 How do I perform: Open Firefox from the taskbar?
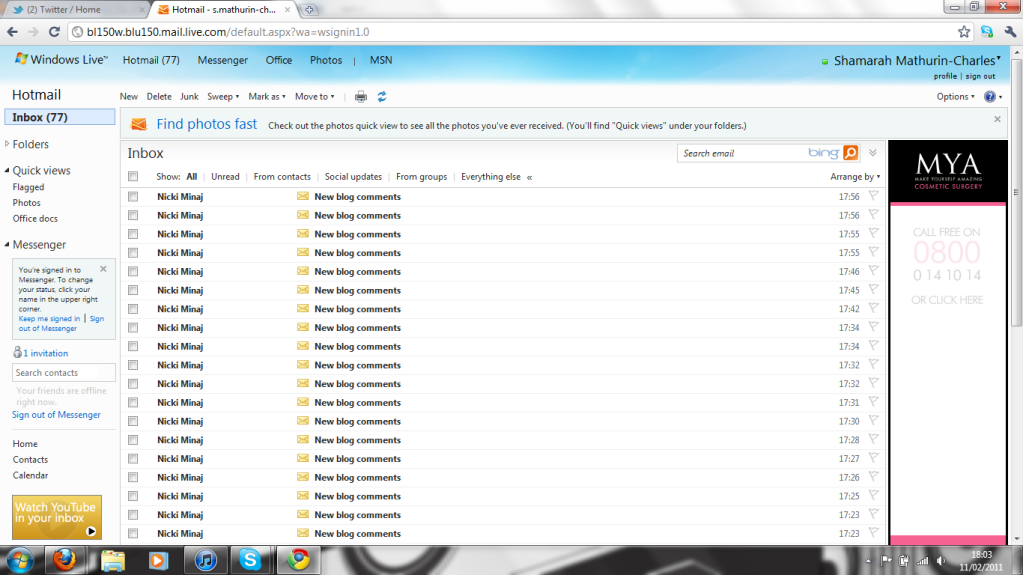tap(65, 560)
